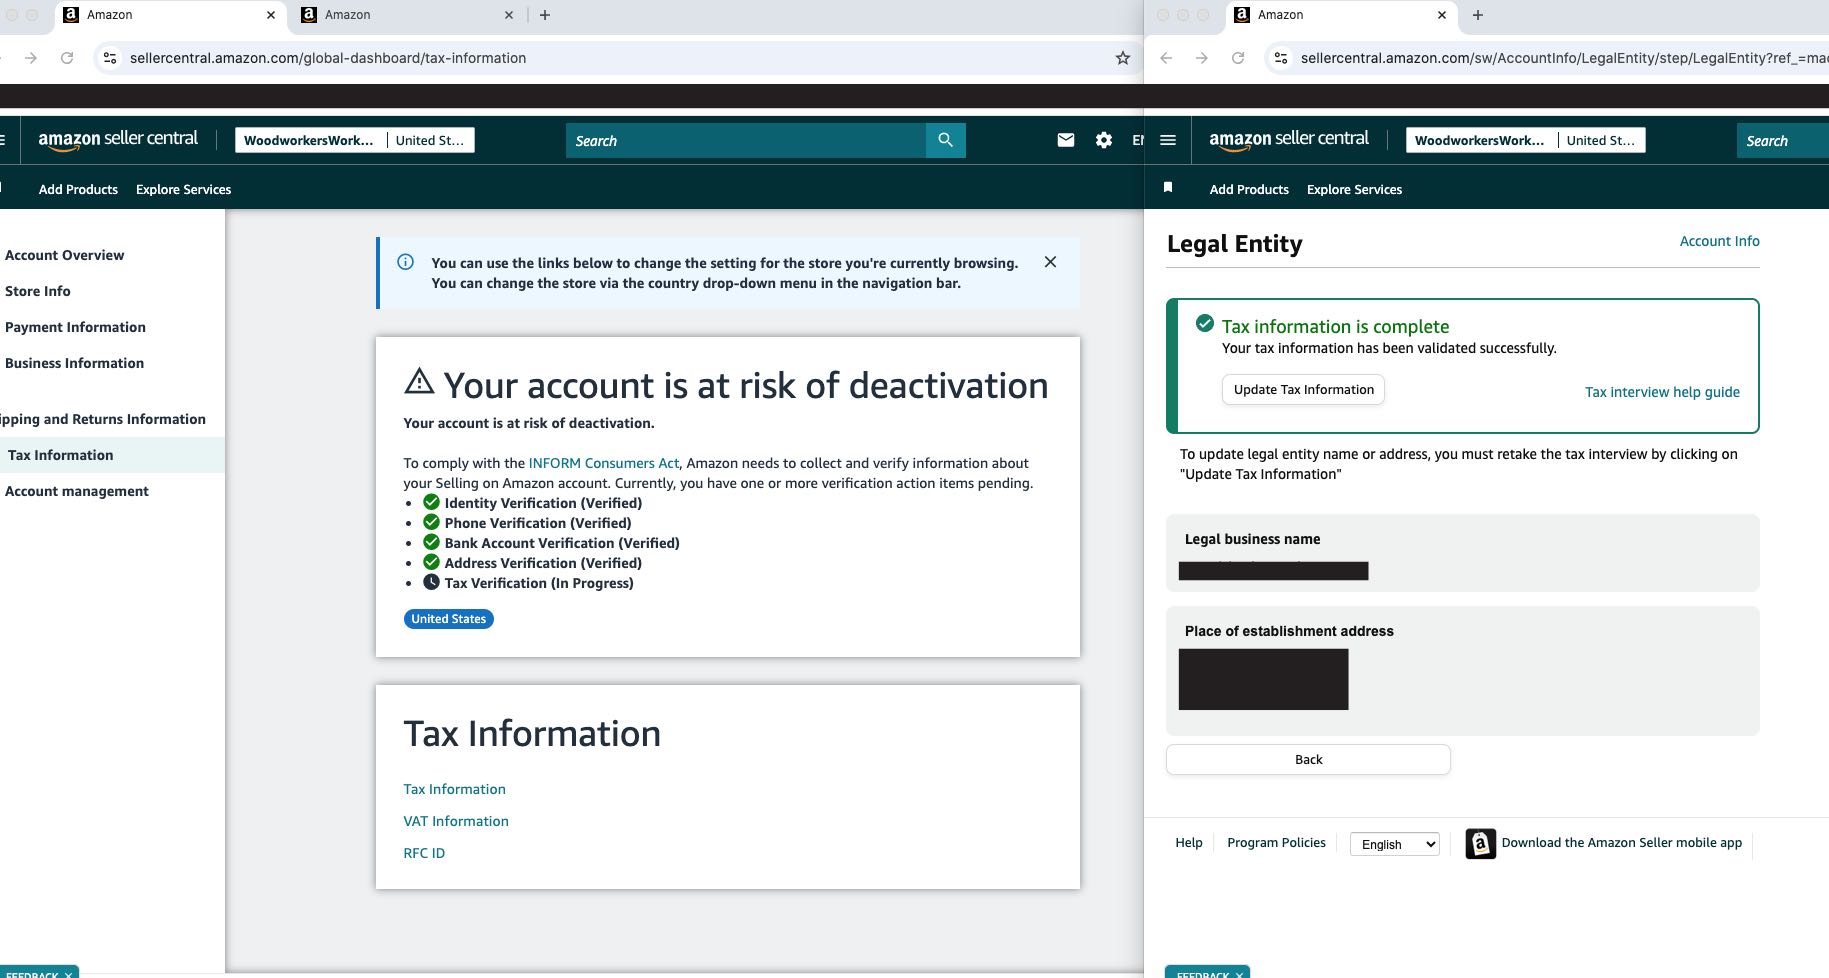1829x978 pixels.
Task: View site information icon in left address bar
Action: coord(110,58)
